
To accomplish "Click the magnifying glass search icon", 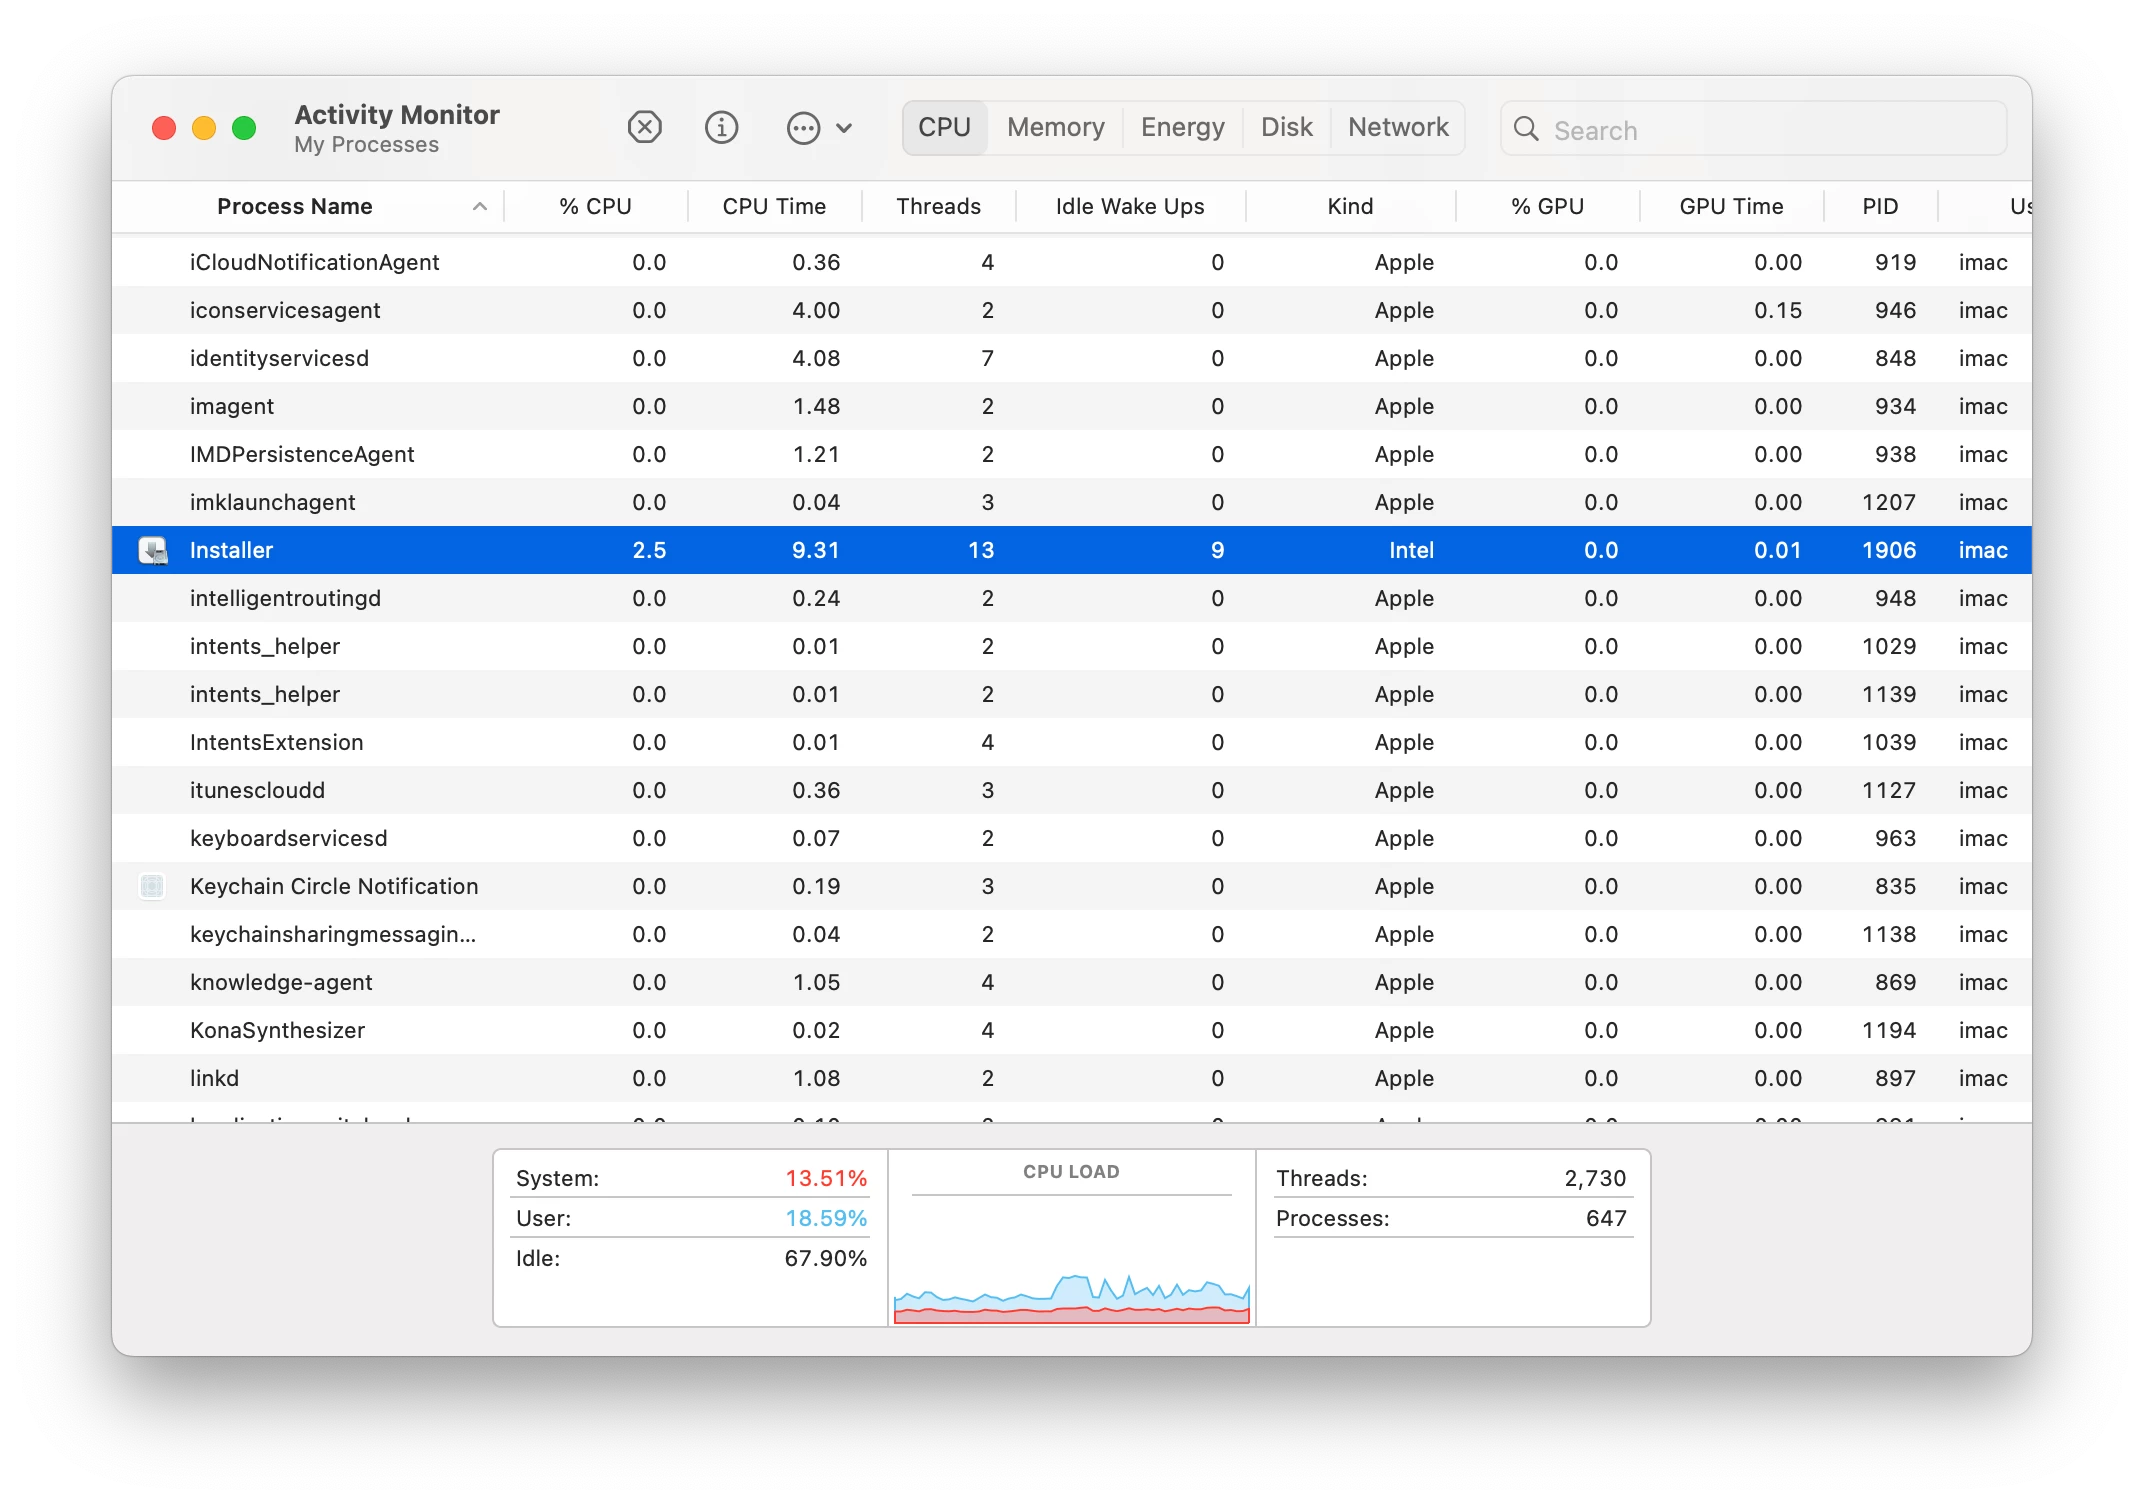I will pyautogui.click(x=1526, y=129).
